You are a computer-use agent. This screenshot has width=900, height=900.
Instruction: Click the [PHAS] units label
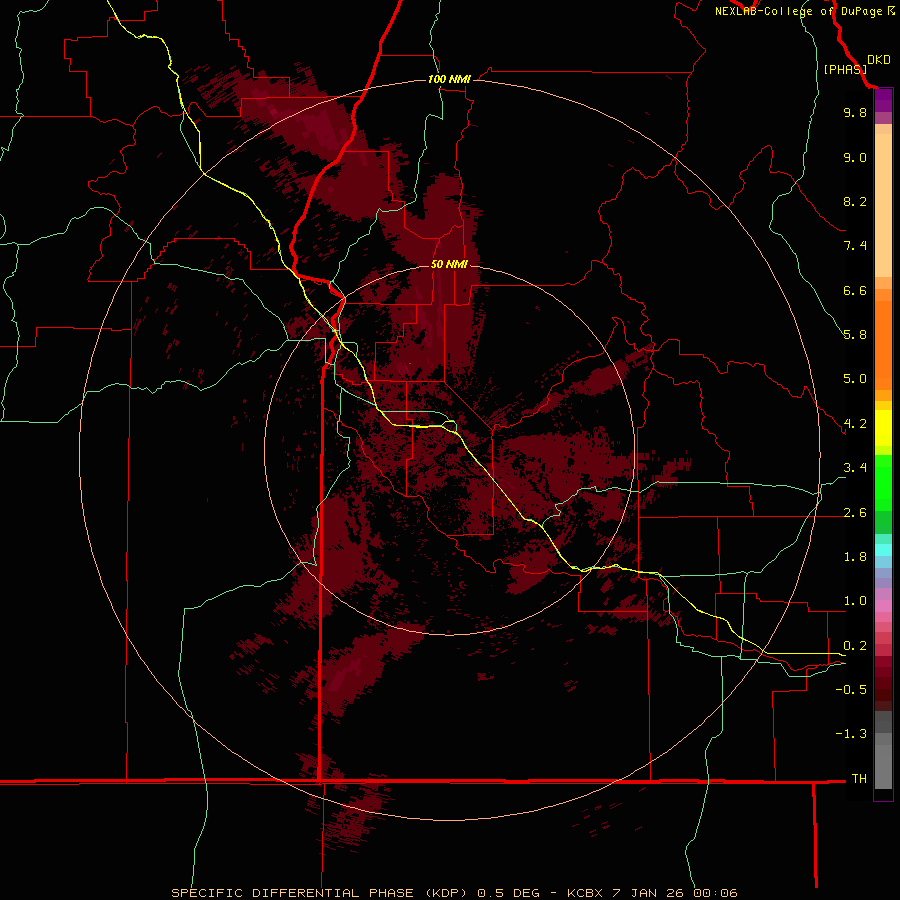pos(845,69)
